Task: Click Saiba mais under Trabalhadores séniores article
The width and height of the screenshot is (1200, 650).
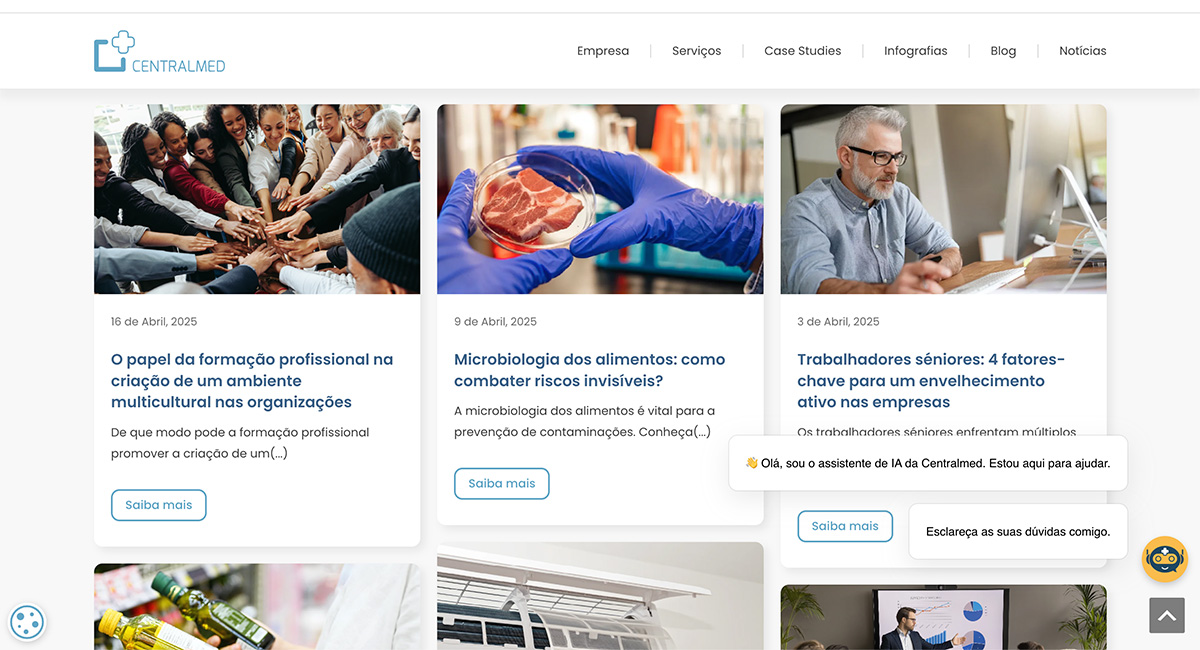Action: point(845,526)
